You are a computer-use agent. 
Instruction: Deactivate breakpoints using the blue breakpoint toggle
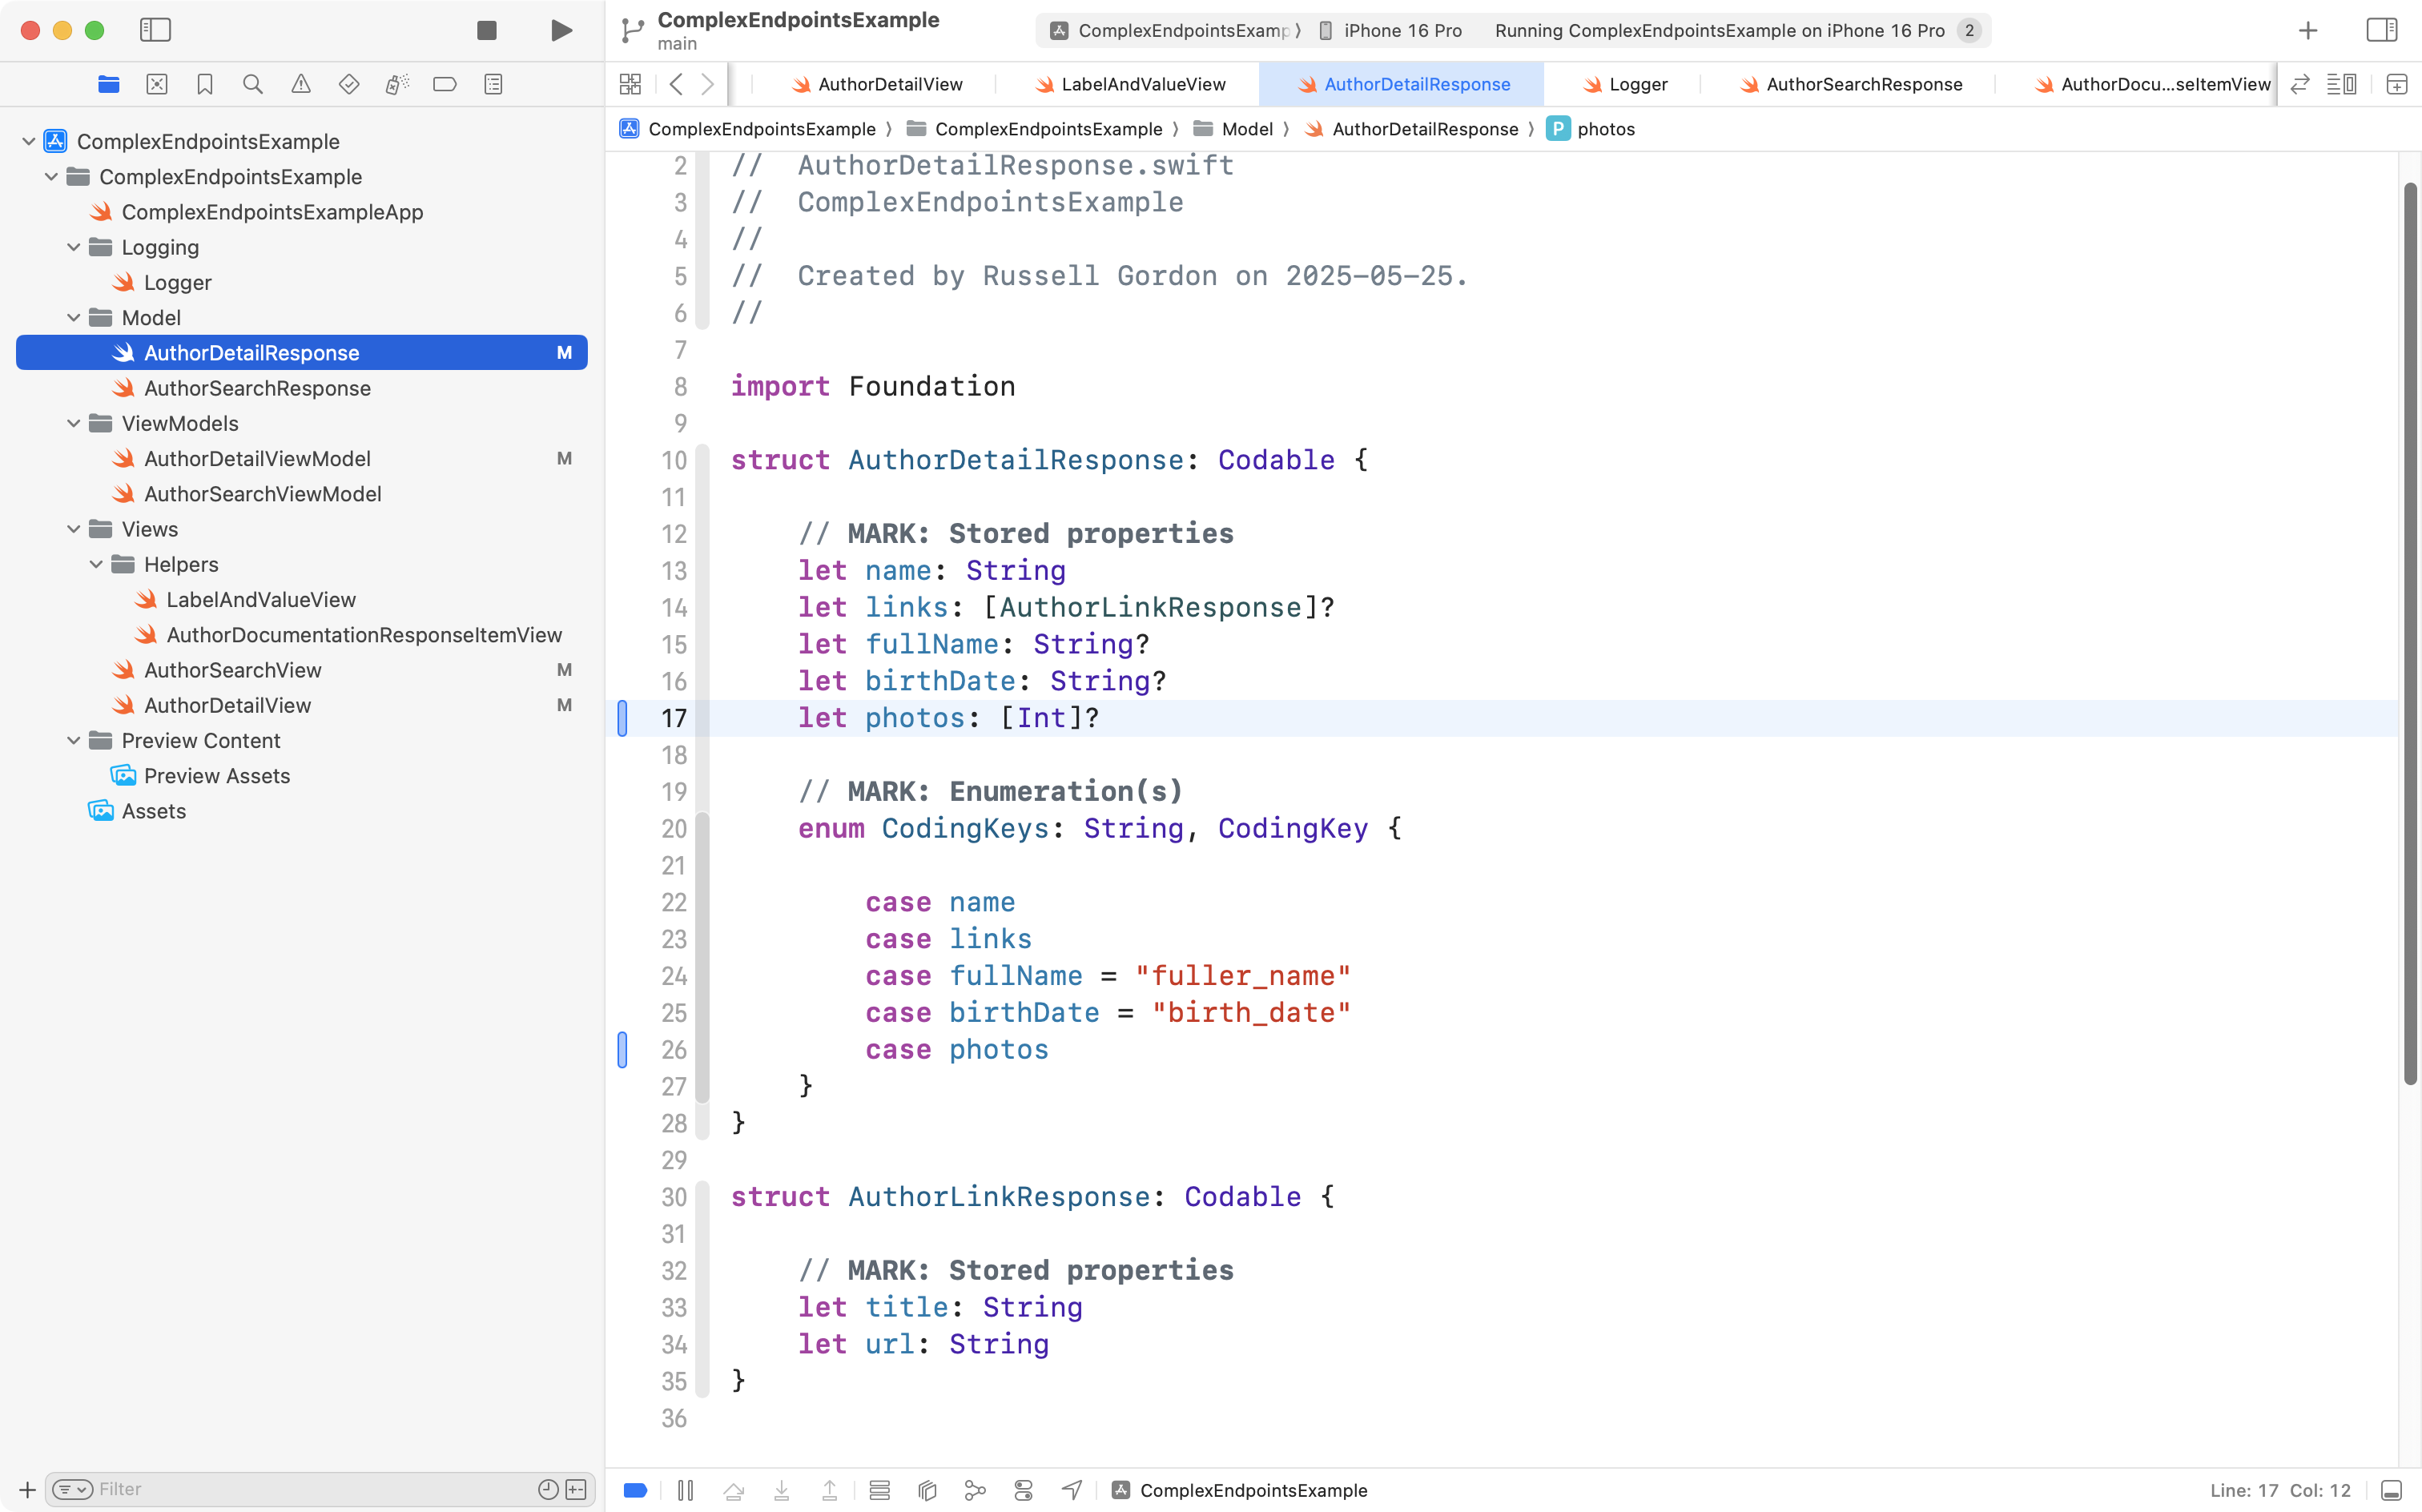point(635,1490)
